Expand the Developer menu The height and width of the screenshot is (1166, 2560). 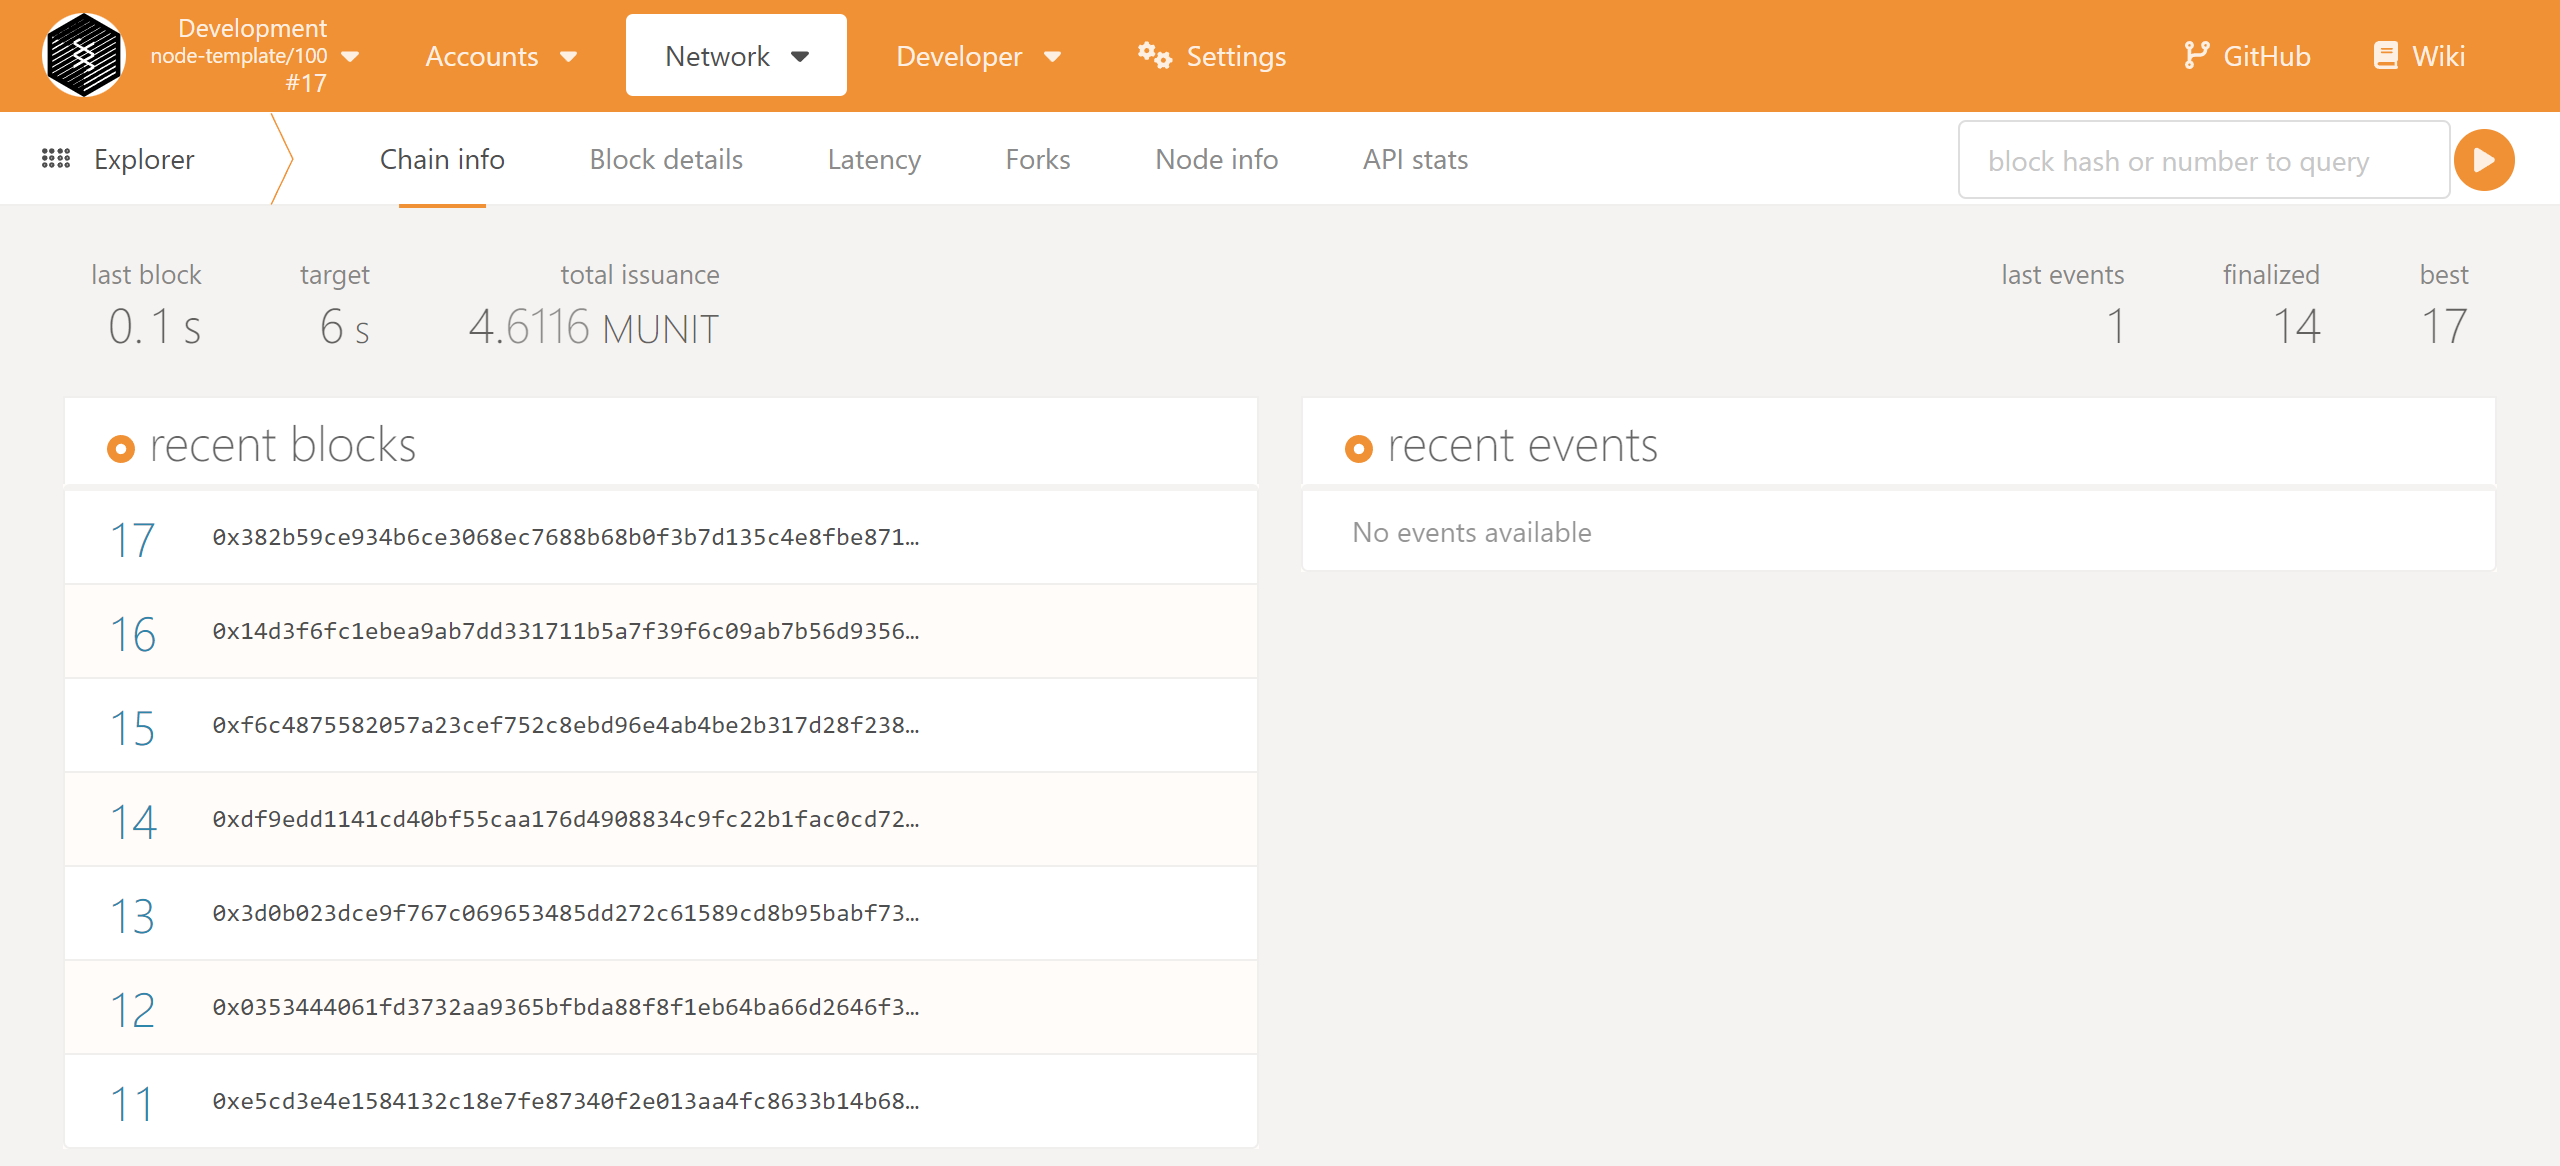coord(978,56)
